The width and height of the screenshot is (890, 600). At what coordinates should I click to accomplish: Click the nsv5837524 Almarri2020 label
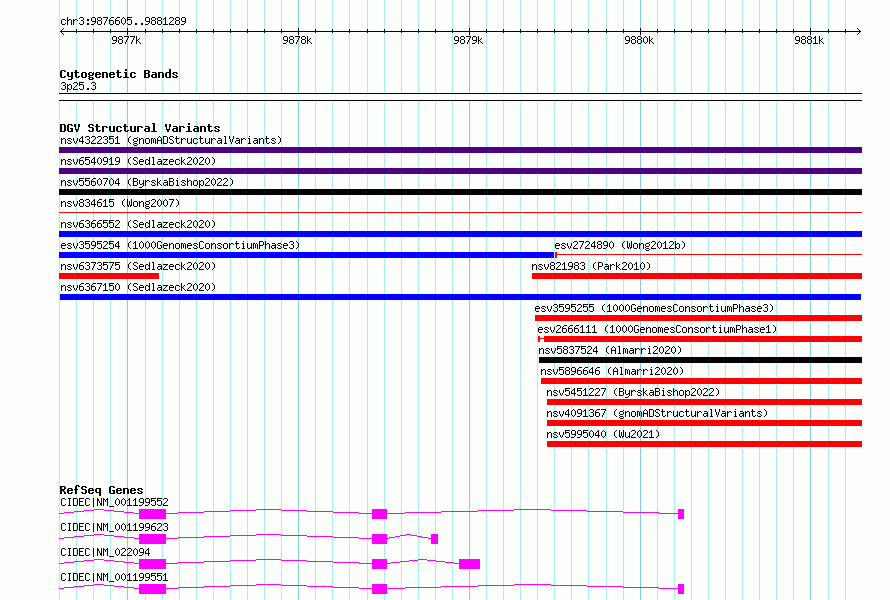click(x=610, y=350)
